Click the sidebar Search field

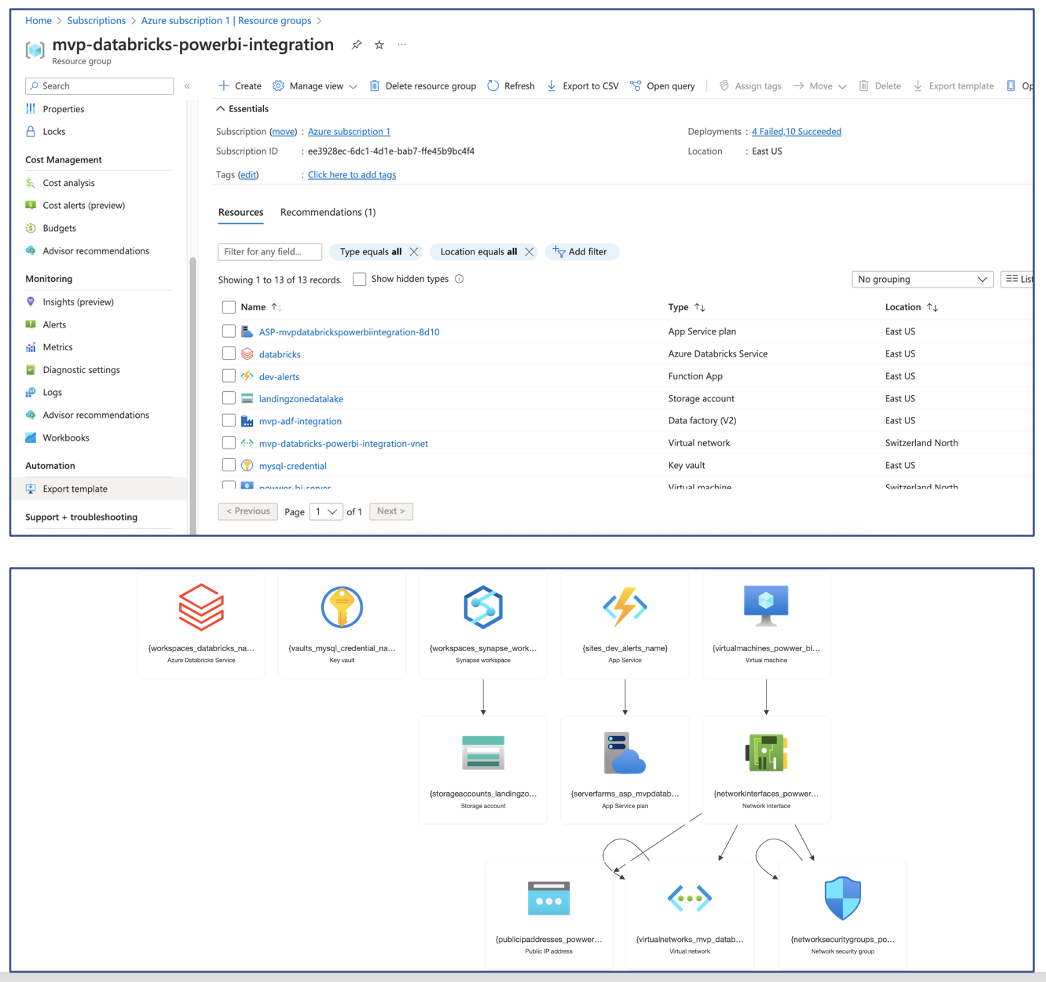pyautogui.click(x=99, y=86)
